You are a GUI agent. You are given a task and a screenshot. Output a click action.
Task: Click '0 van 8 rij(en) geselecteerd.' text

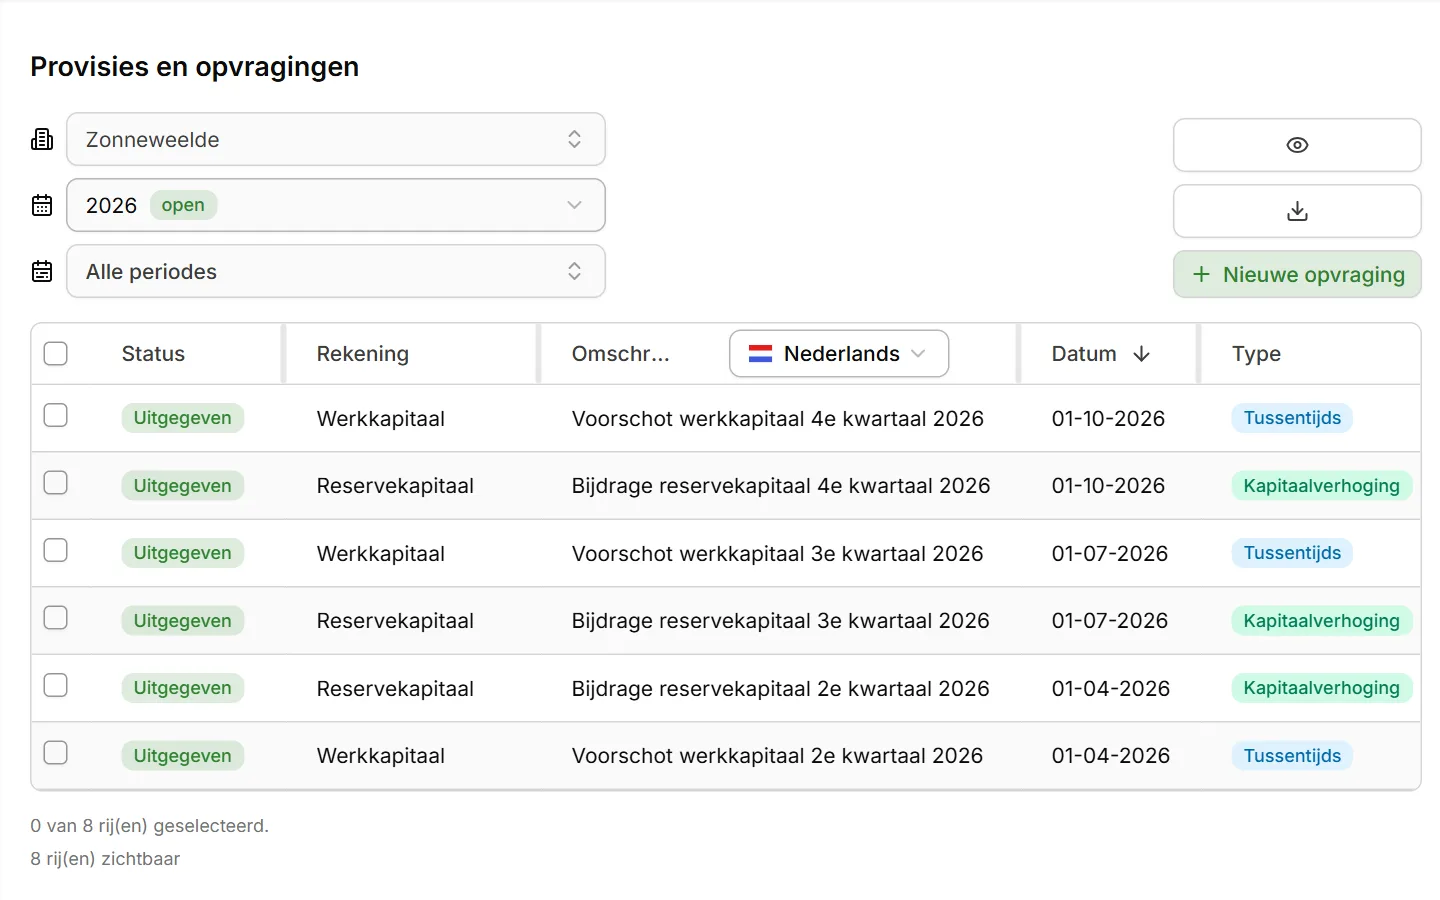click(150, 826)
